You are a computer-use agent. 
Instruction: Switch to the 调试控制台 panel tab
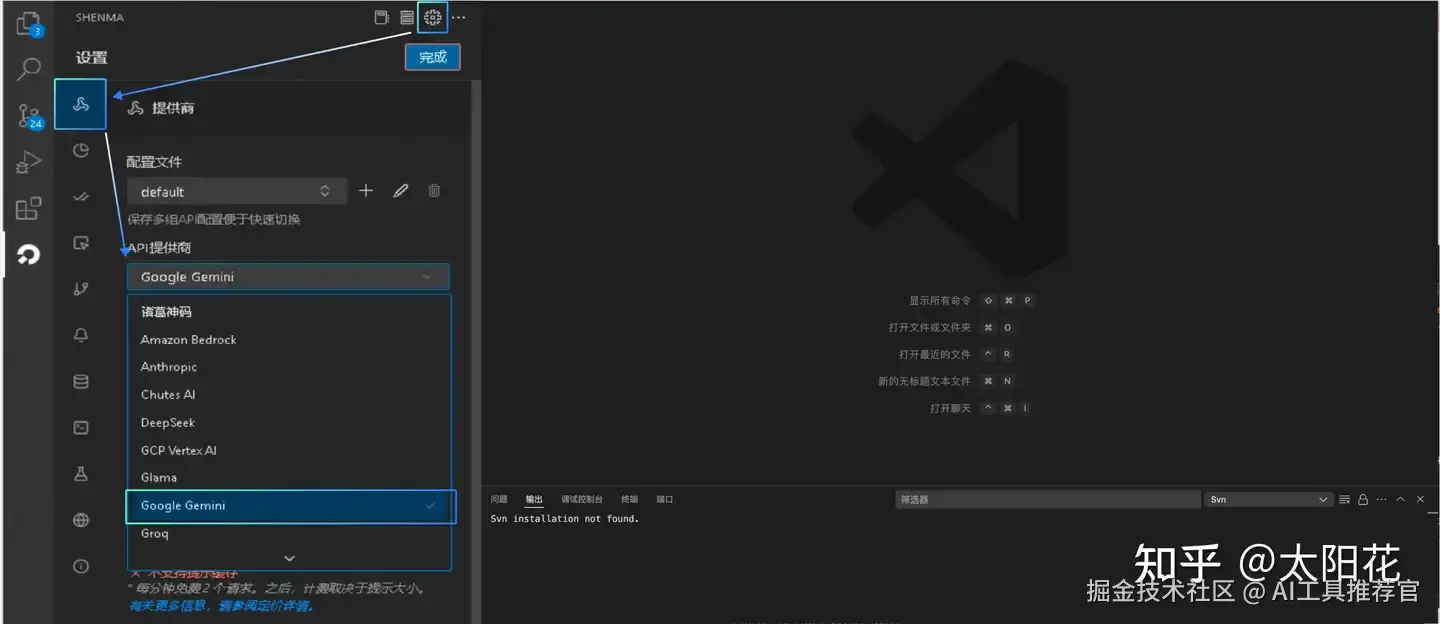coord(582,499)
